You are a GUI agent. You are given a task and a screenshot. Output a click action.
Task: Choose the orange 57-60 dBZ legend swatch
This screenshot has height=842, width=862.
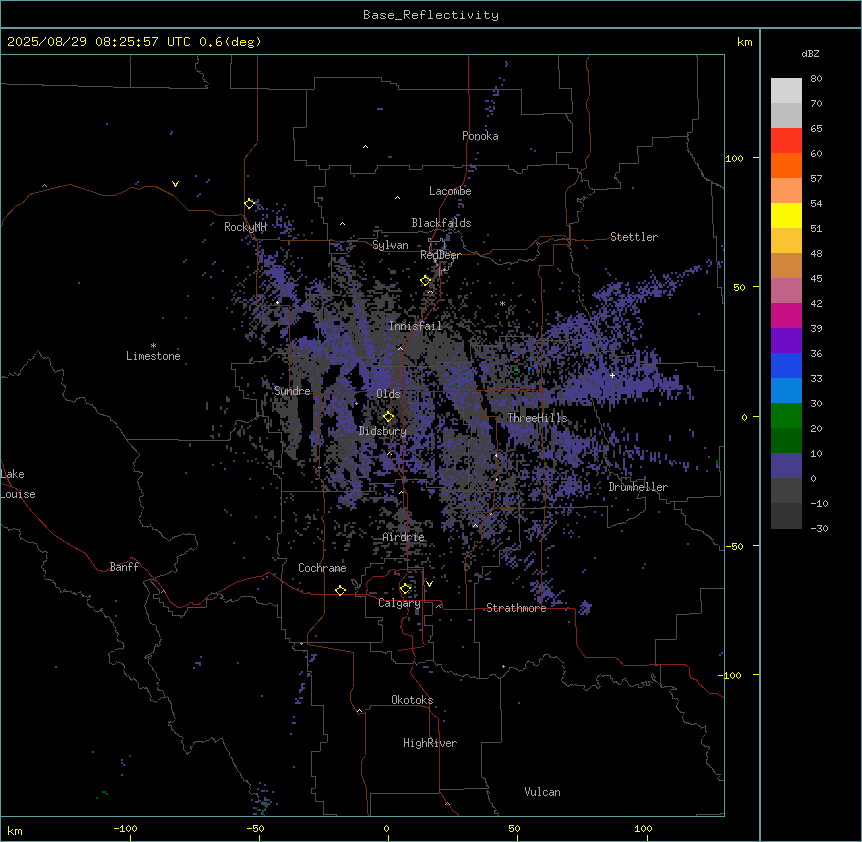pos(786,165)
